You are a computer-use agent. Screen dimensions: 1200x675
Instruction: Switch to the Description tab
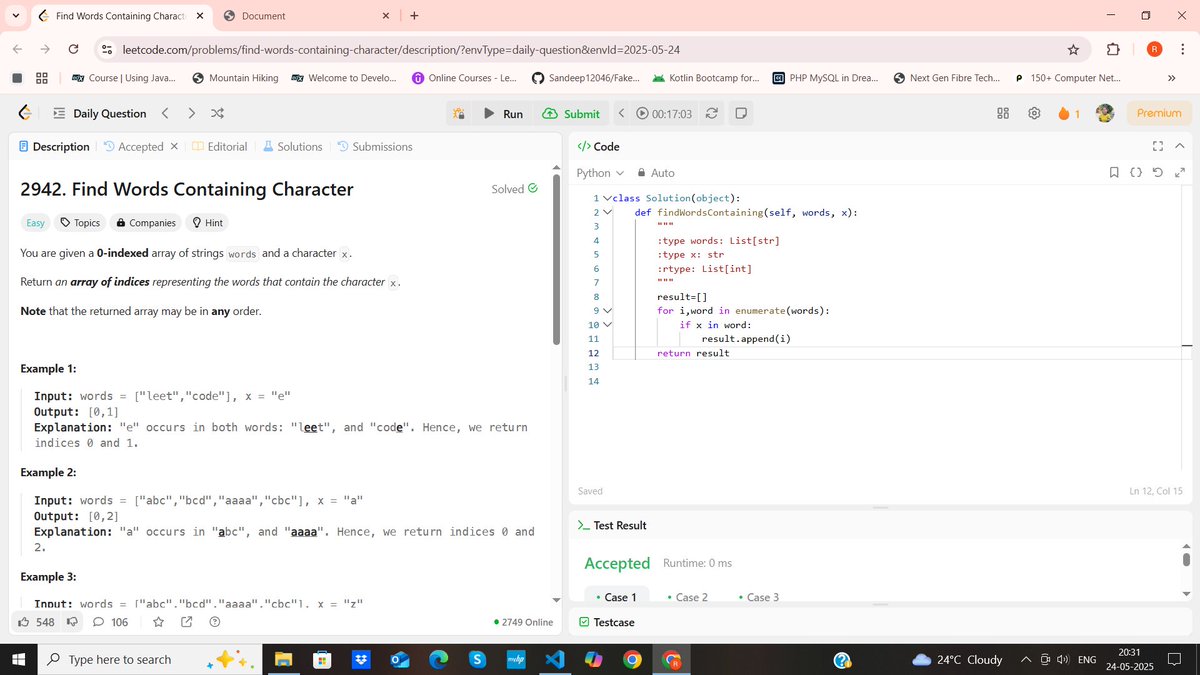coord(54,146)
